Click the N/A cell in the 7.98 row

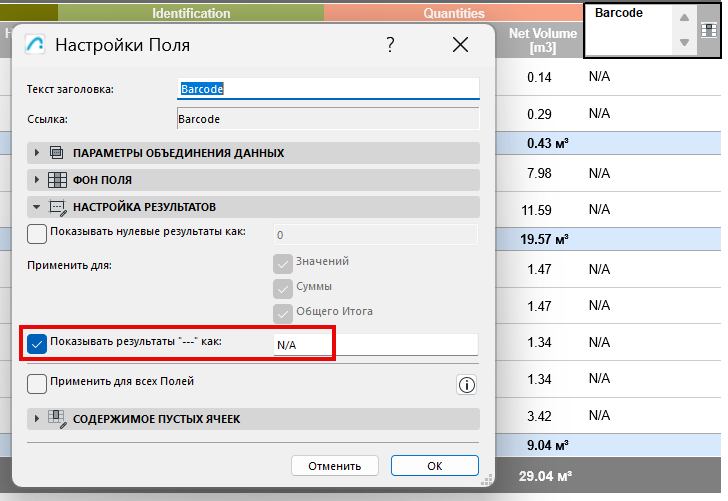(599, 173)
